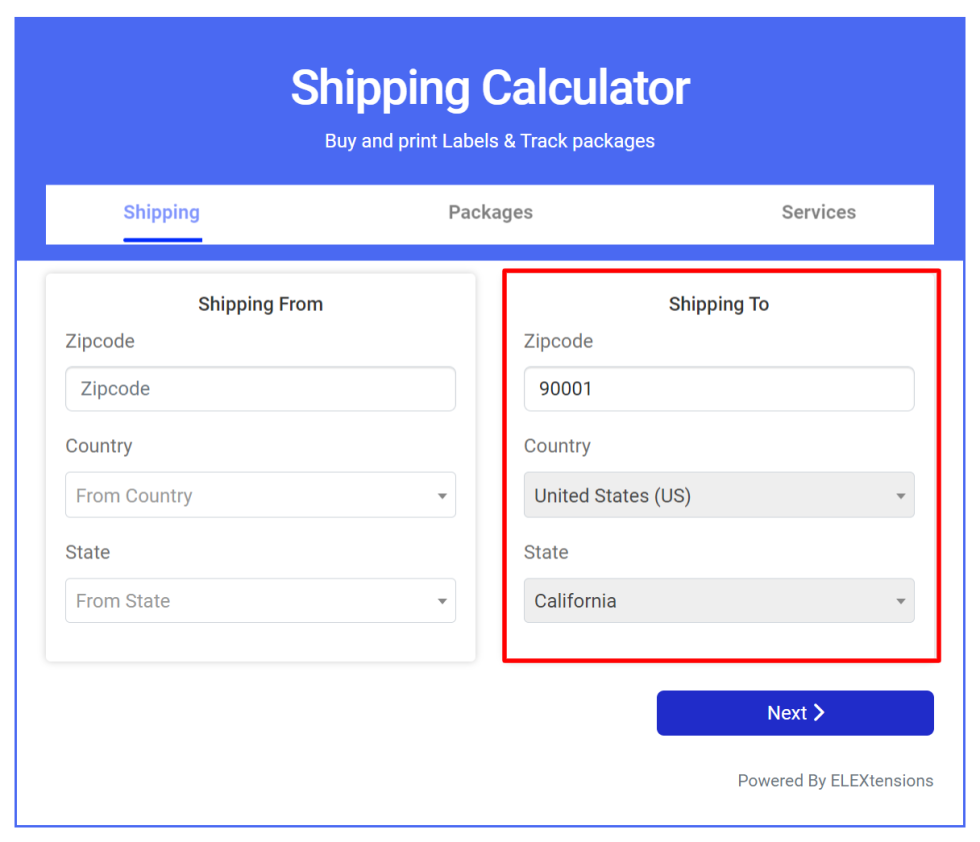The width and height of the screenshot is (980, 842).
Task: Click the chevron icon on the Next button
Action: coord(819,713)
